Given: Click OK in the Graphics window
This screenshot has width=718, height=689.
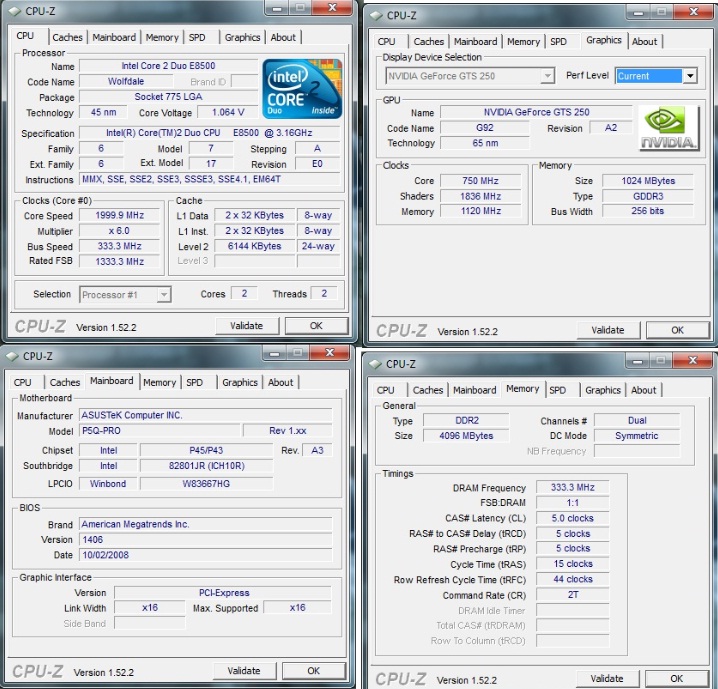Looking at the screenshot, I should 678,330.
